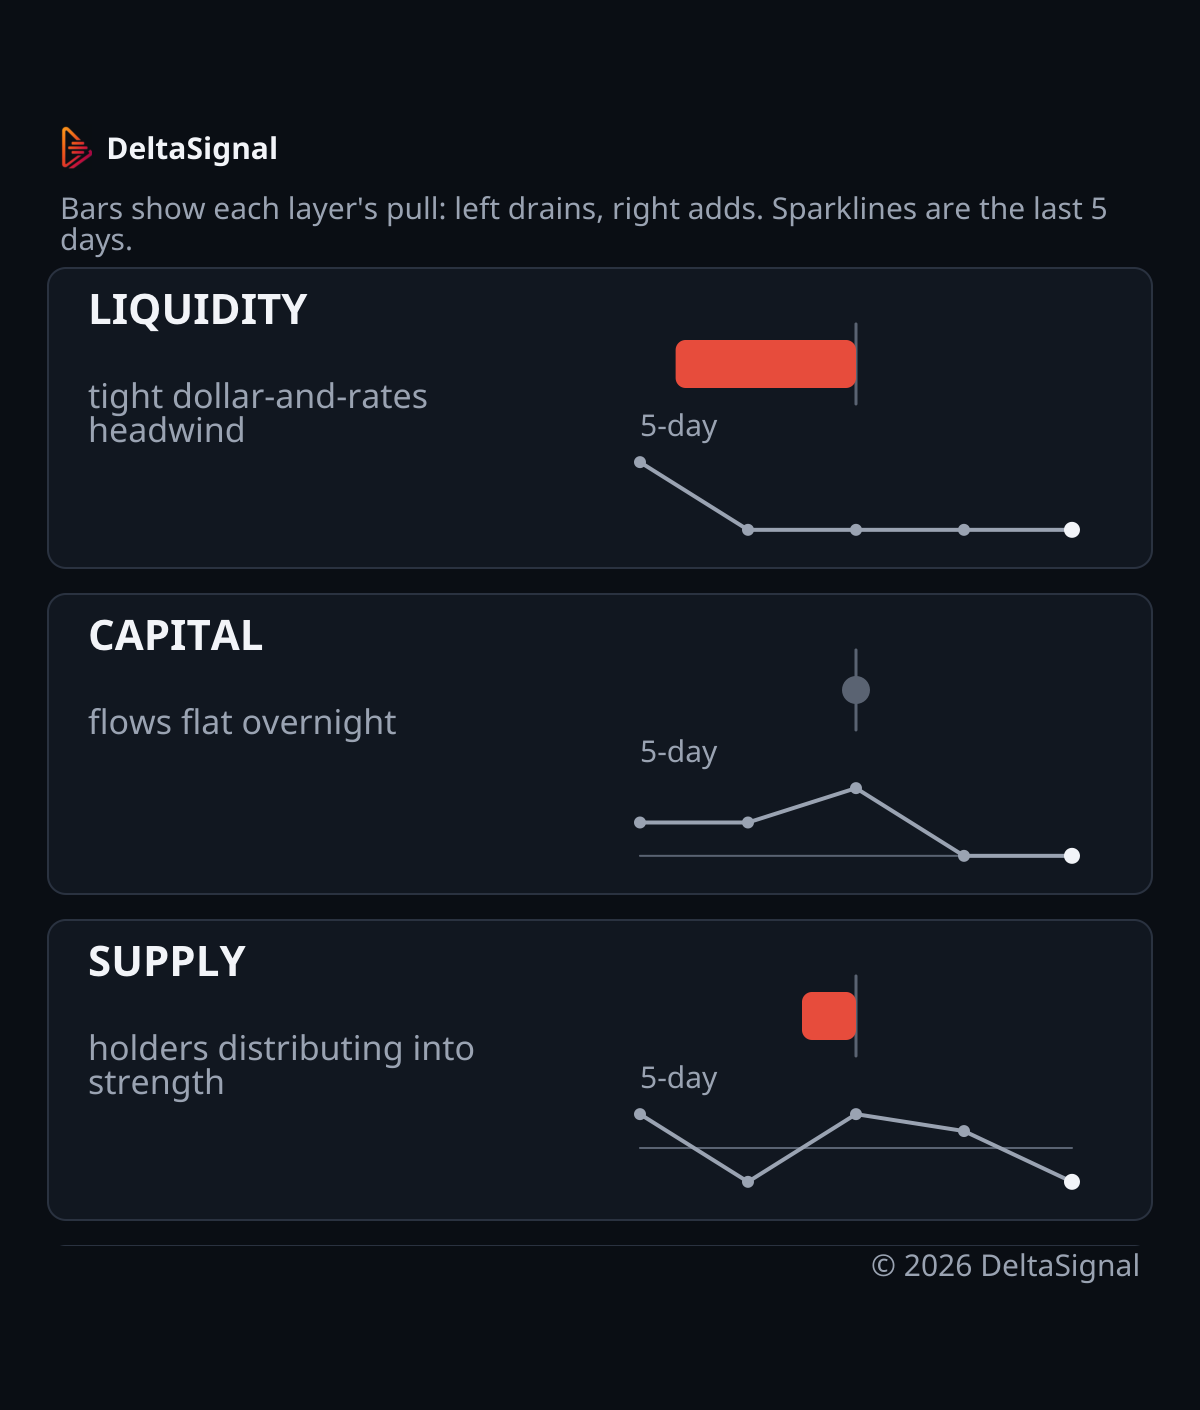Click the 5-day label in Liquidity card
This screenshot has height=1410, width=1200.
(x=679, y=426)
